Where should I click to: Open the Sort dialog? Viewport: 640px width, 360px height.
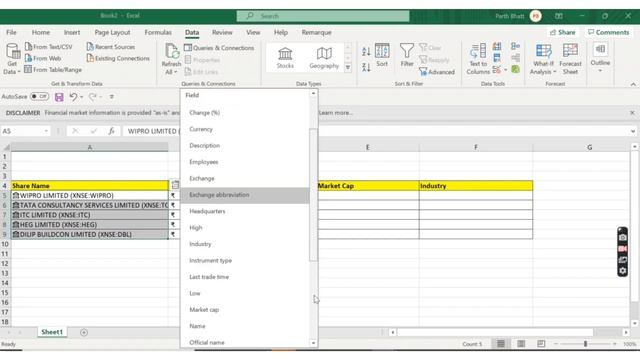point(382,55)
